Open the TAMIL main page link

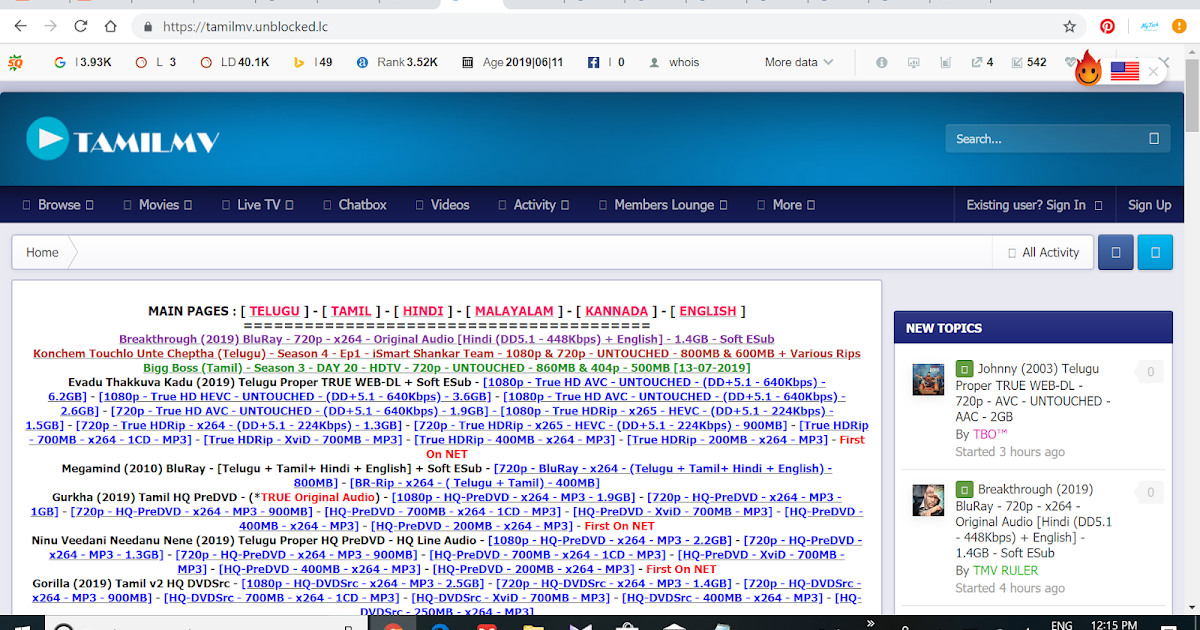point(351,311)
